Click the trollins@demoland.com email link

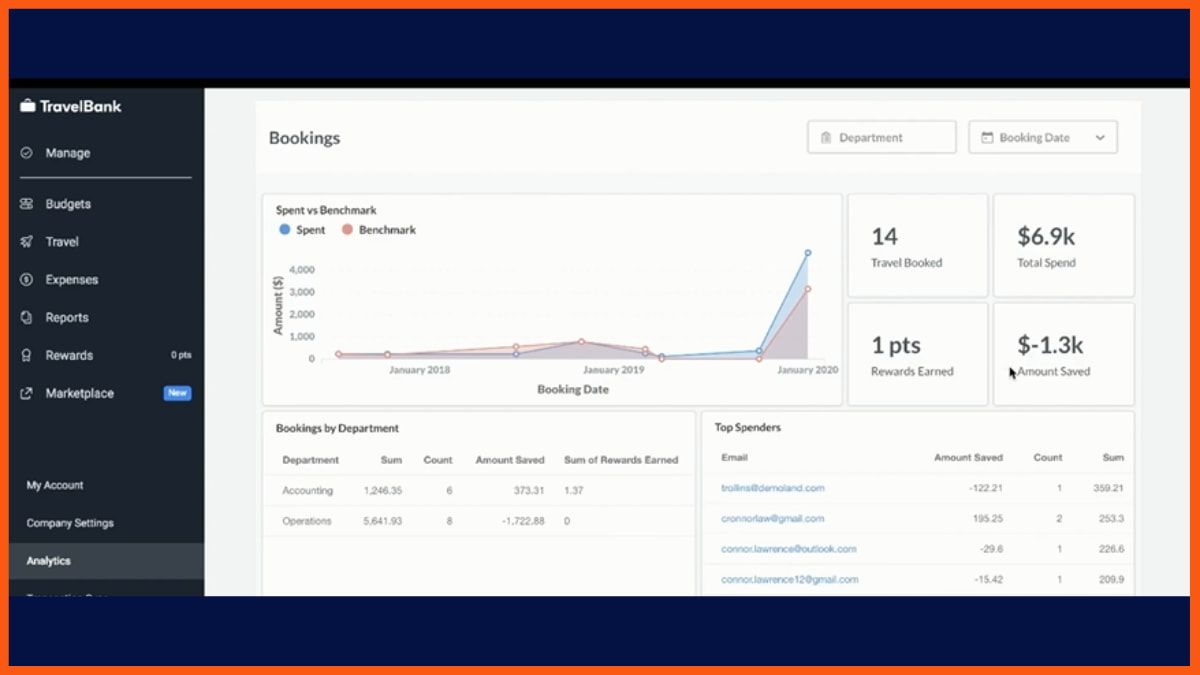tap(772, 488)
